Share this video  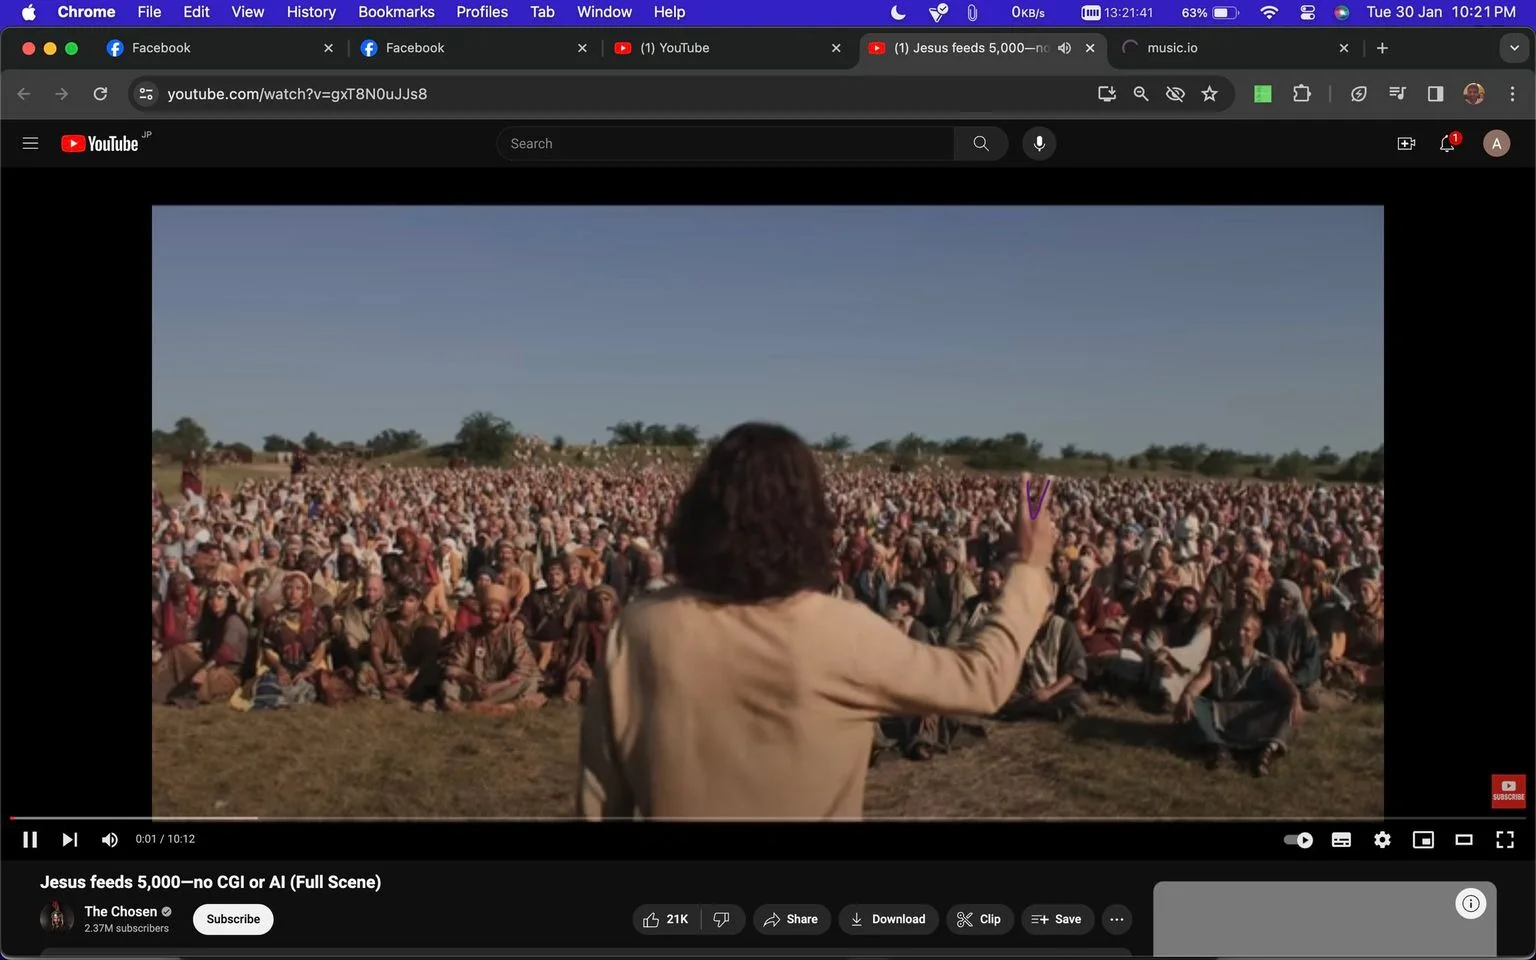pyautogui.click(x=791, y=920)
